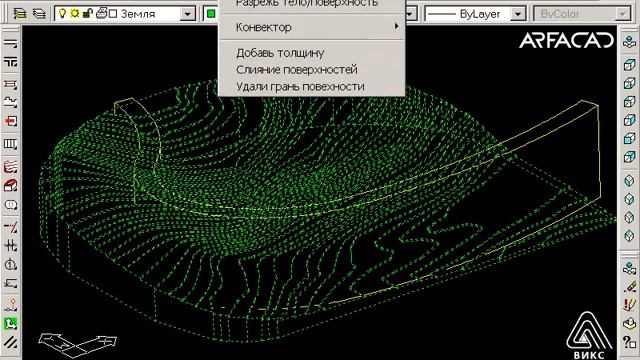Image resolution: width=640 pixels, height=360 pixels.
Task: Click the yellow block on surface icon
Action: click(629, 323)
